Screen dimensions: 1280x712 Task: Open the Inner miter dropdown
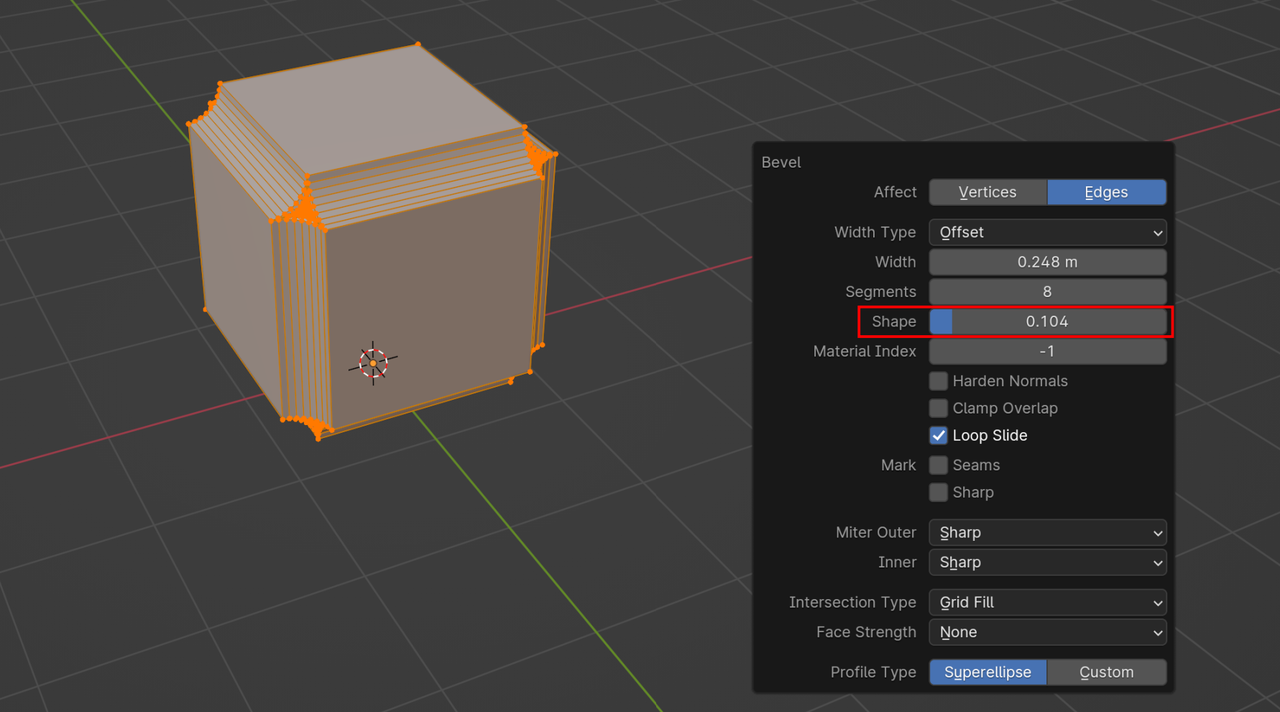(x=1047, y=562)
